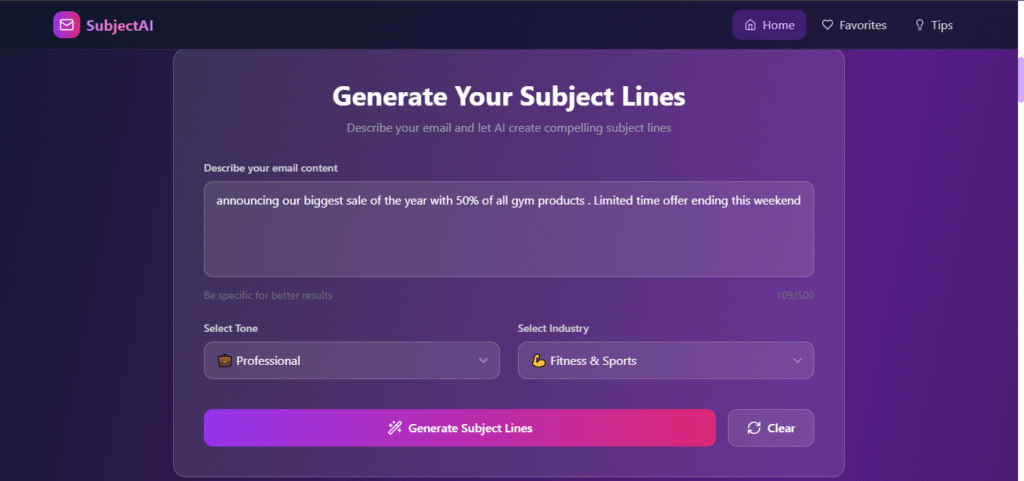Expand tone list via the Professional chevron
The height and width of the screenshot is (481, 1024).
[484, 361]
